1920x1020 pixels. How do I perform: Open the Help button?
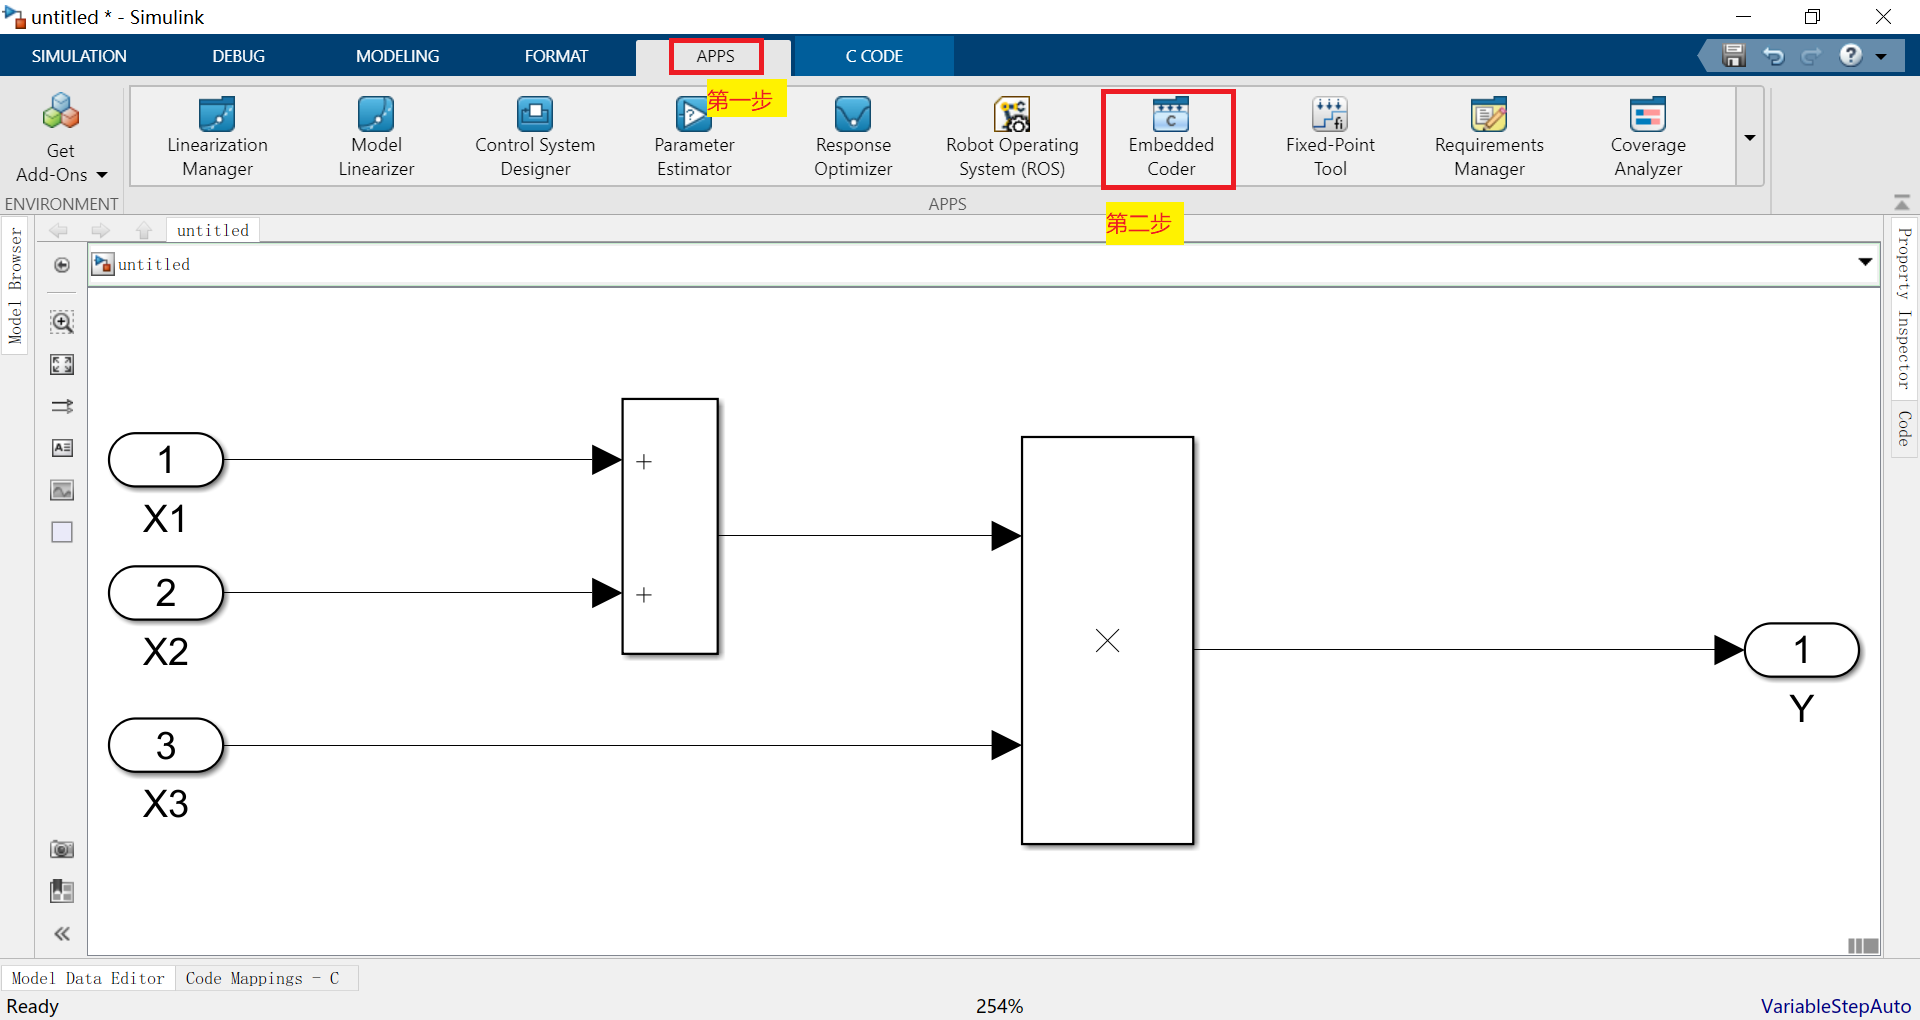[1851, 55]
